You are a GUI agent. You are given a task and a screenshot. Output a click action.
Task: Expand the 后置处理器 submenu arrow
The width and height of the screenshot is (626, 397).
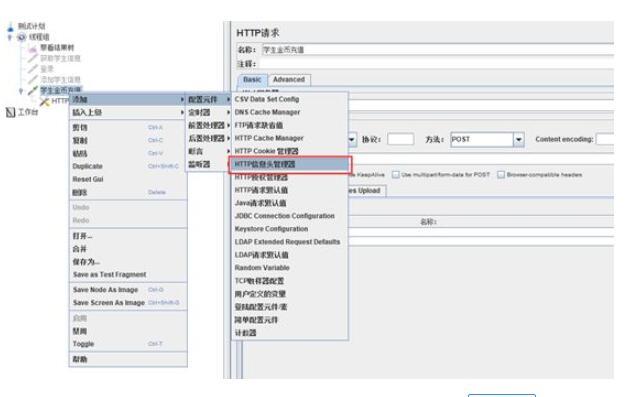pyautogui.click(x=228, y=138)
